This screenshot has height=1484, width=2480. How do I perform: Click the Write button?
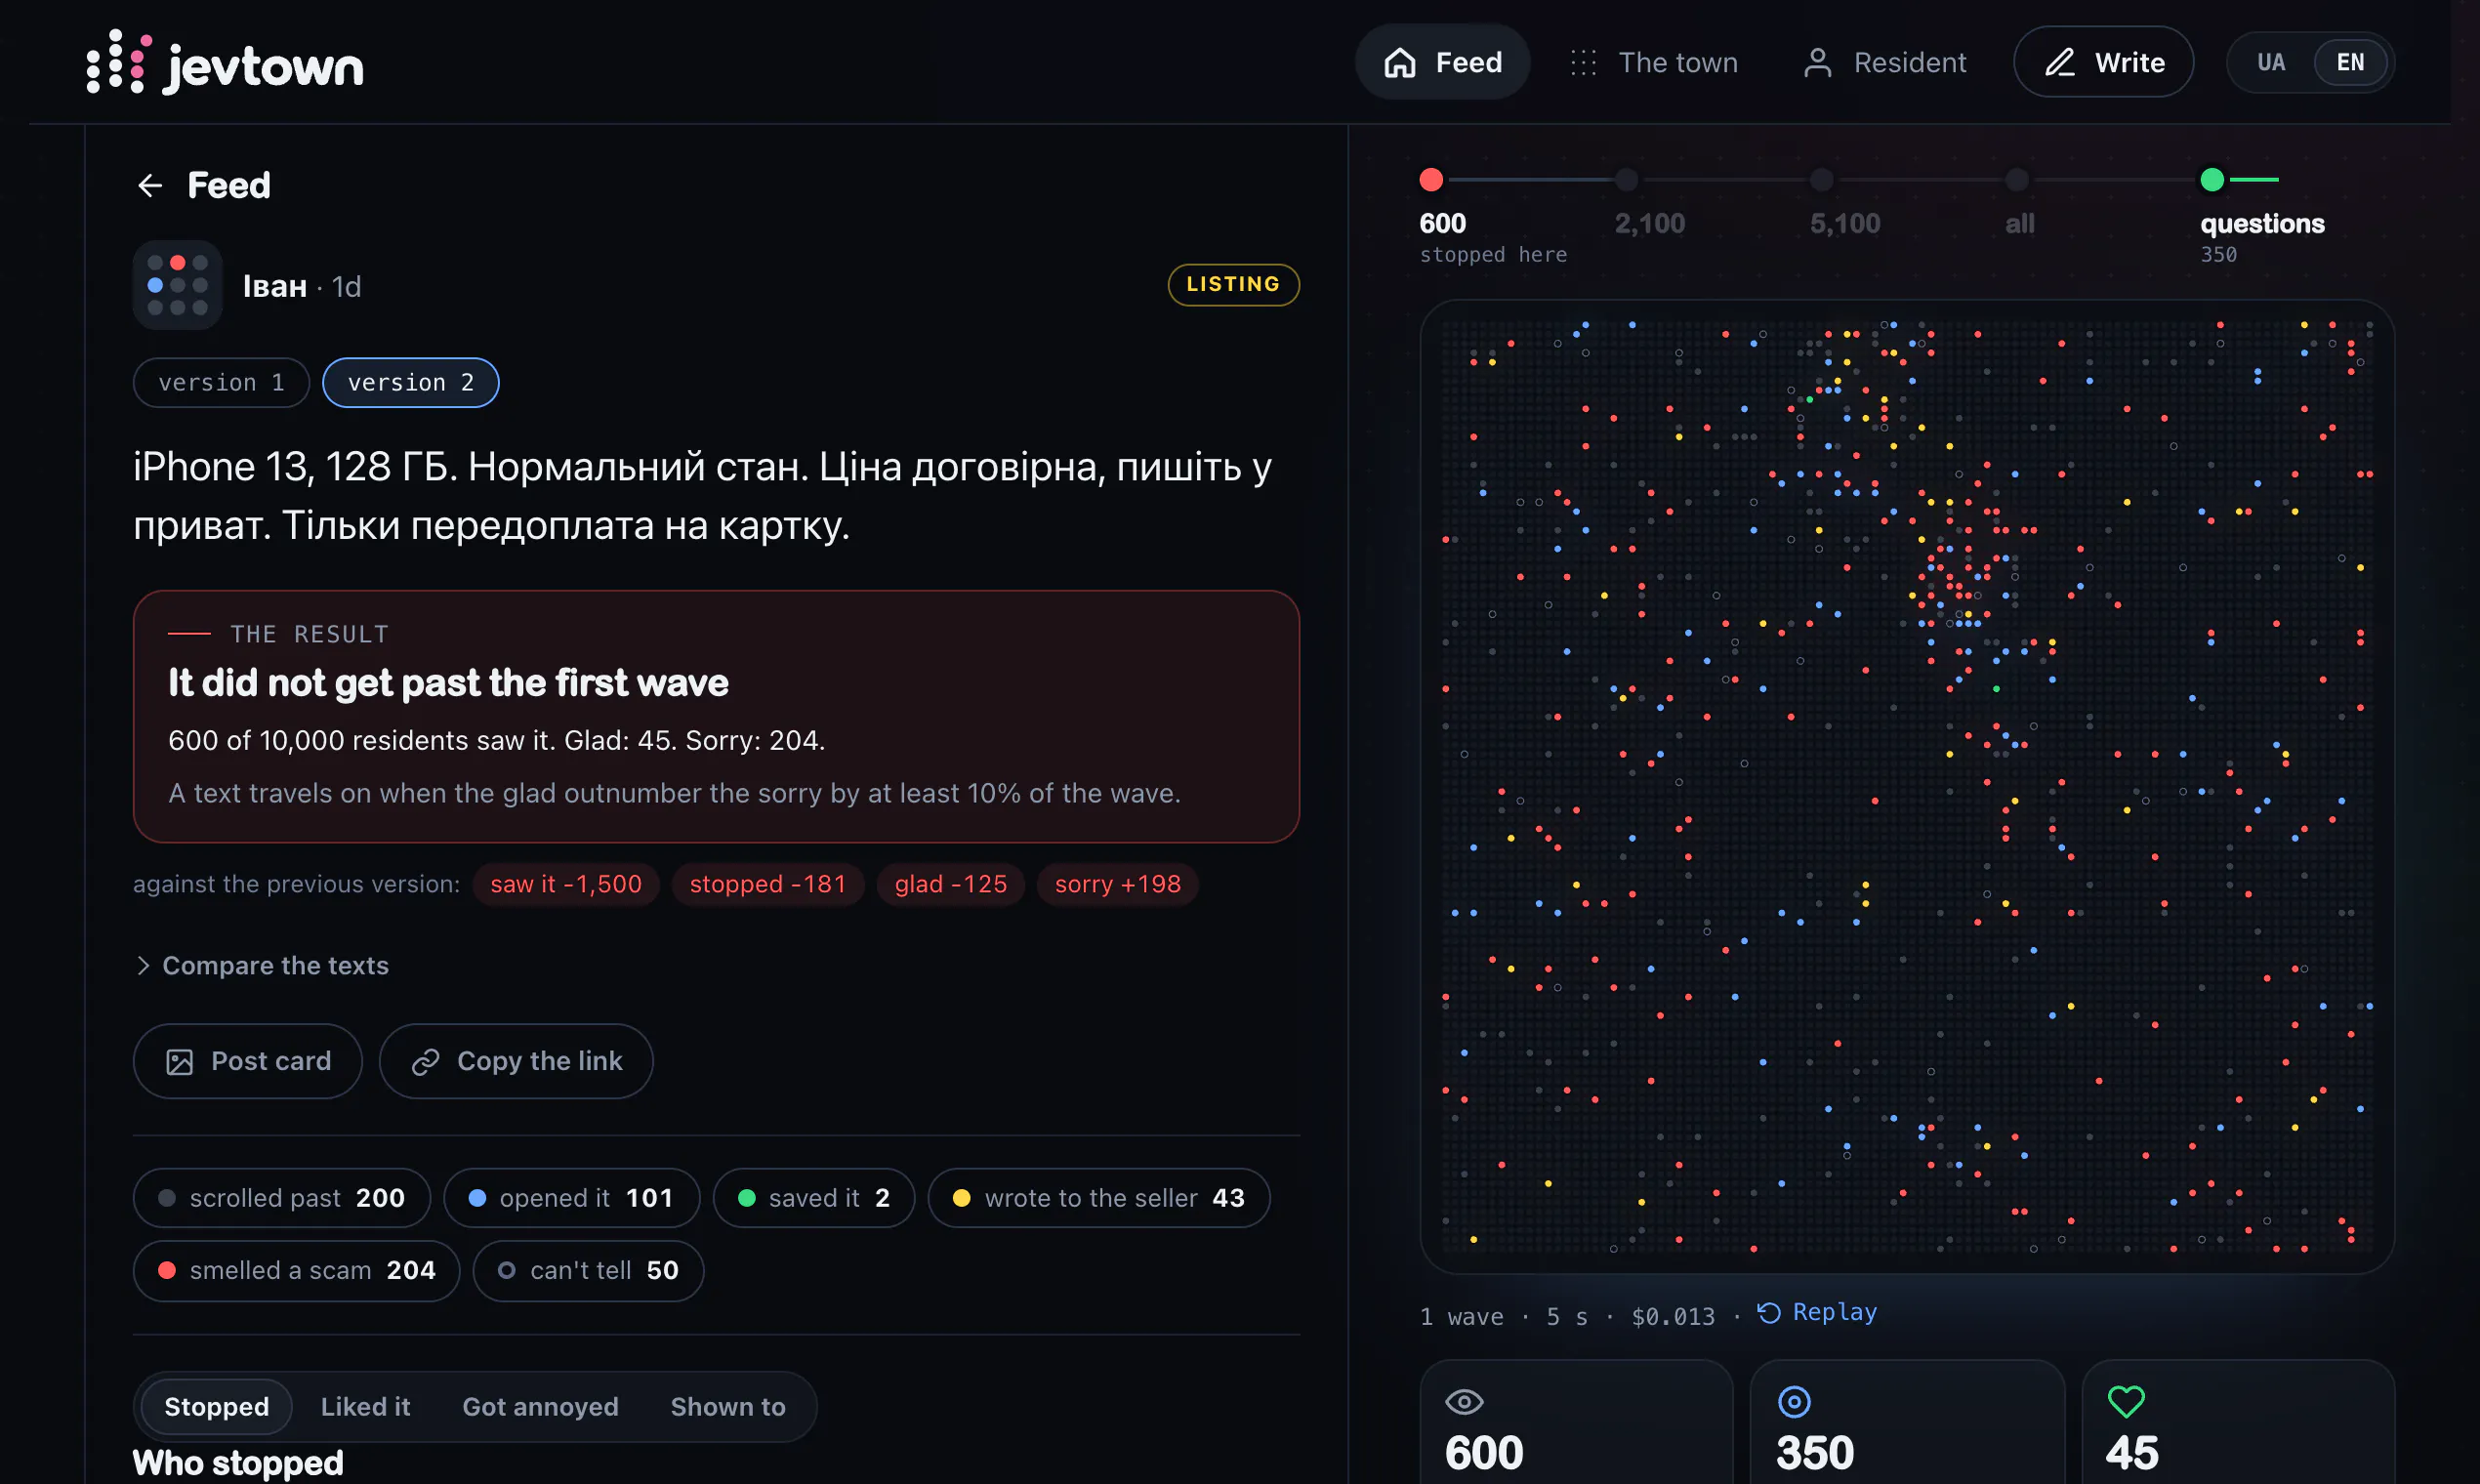pos(2103,62)
